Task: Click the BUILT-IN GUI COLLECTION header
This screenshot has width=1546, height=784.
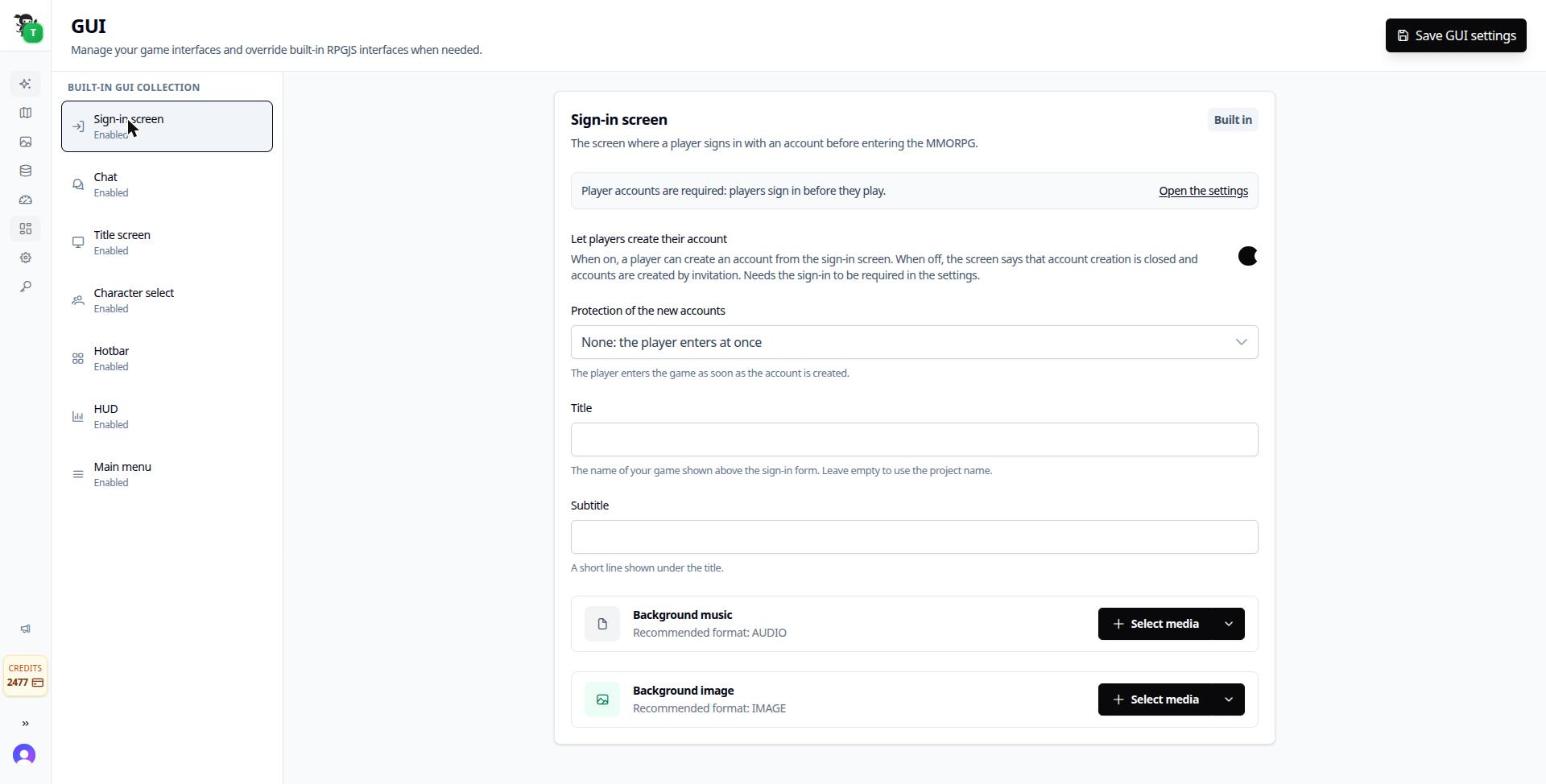Action: pyautogui.click(x=133, y=87)
